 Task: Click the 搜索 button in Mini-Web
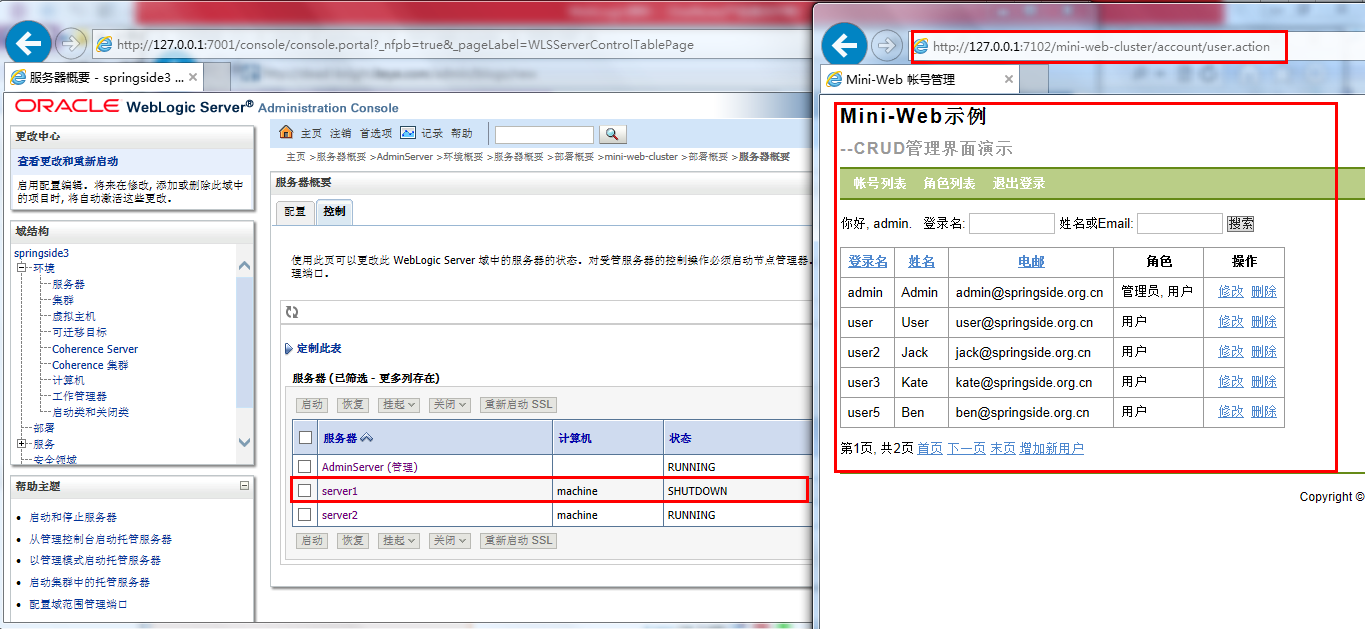point(1241,224)
